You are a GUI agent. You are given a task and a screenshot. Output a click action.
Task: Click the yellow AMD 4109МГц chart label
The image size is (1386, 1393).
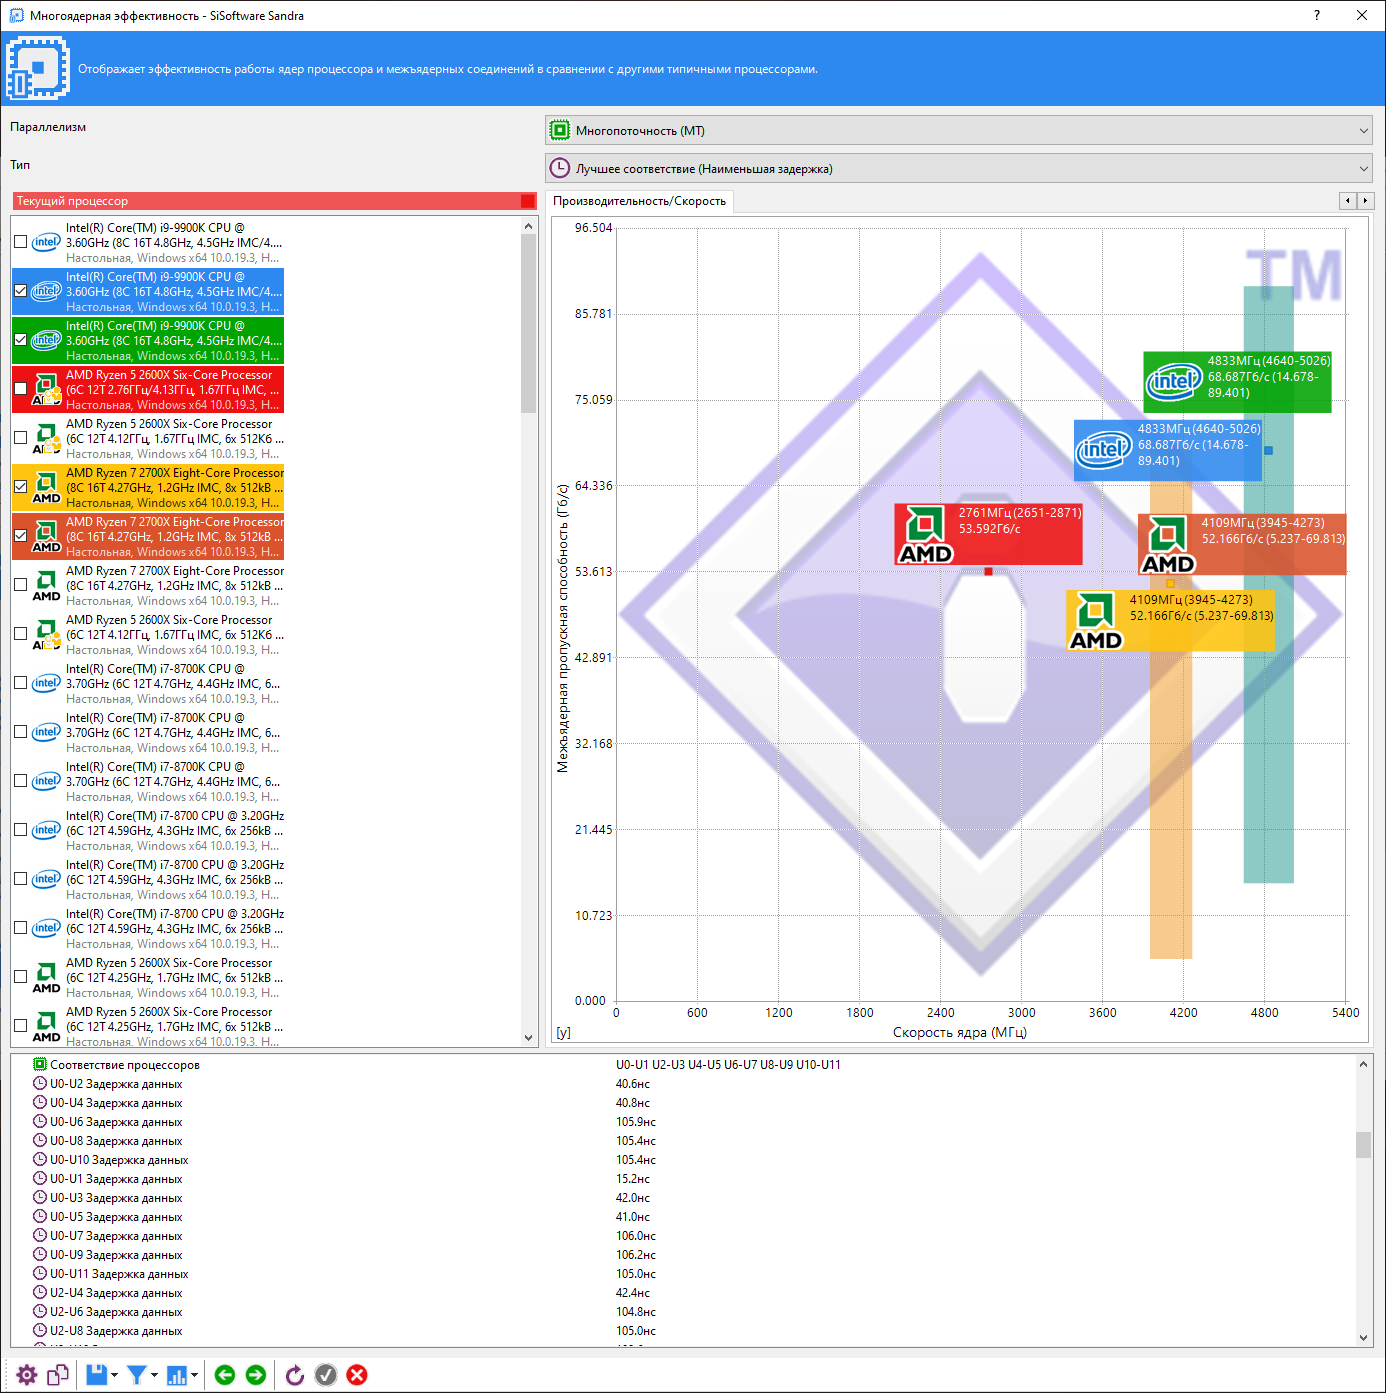1170,621
